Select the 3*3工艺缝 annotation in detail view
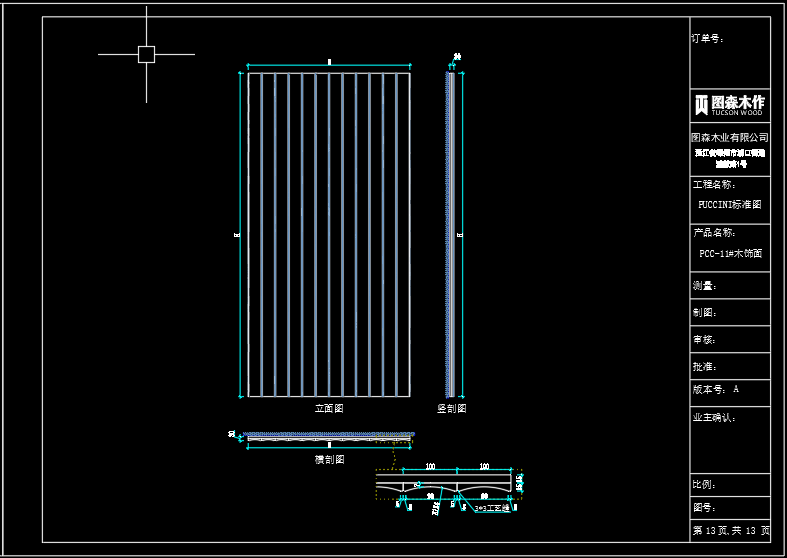This screenshot has height=558, width=787. pyautogui.click(x=491, y=508)
